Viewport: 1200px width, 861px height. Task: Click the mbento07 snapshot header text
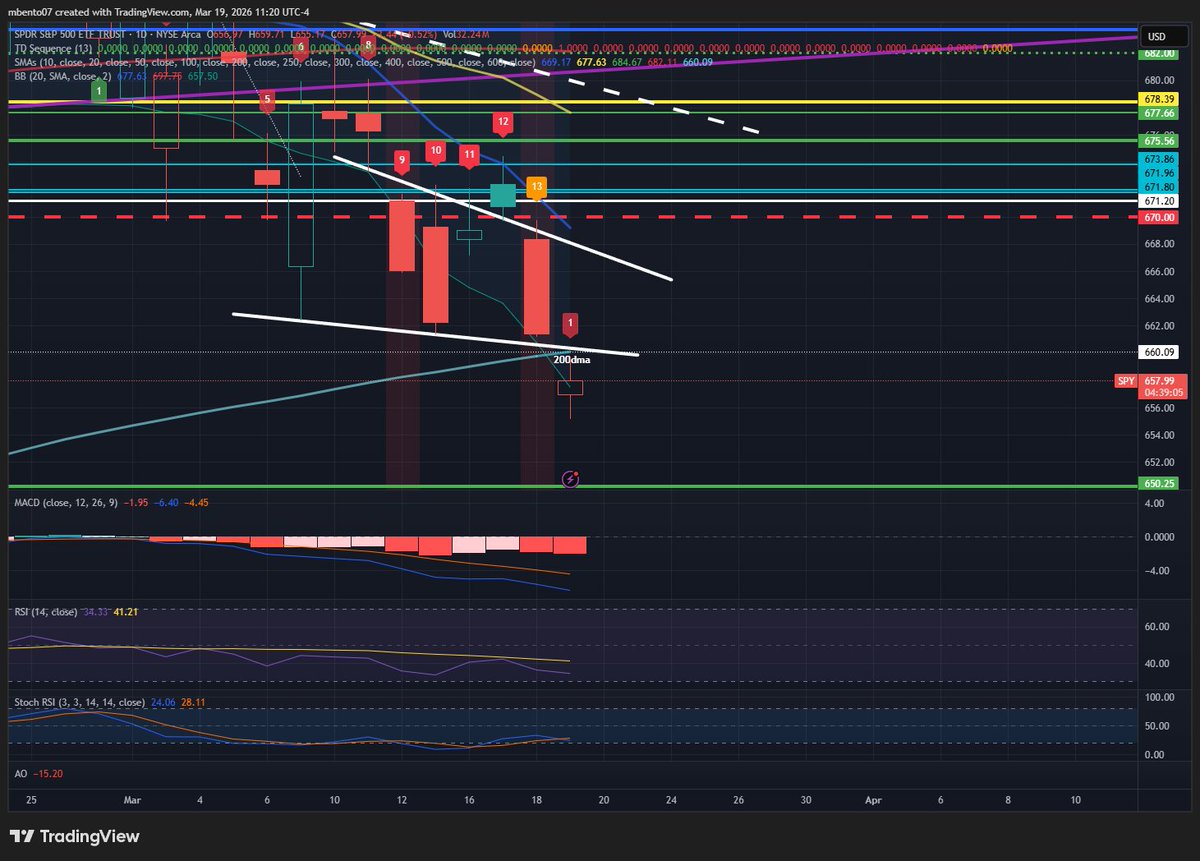[x=157, y=12]
